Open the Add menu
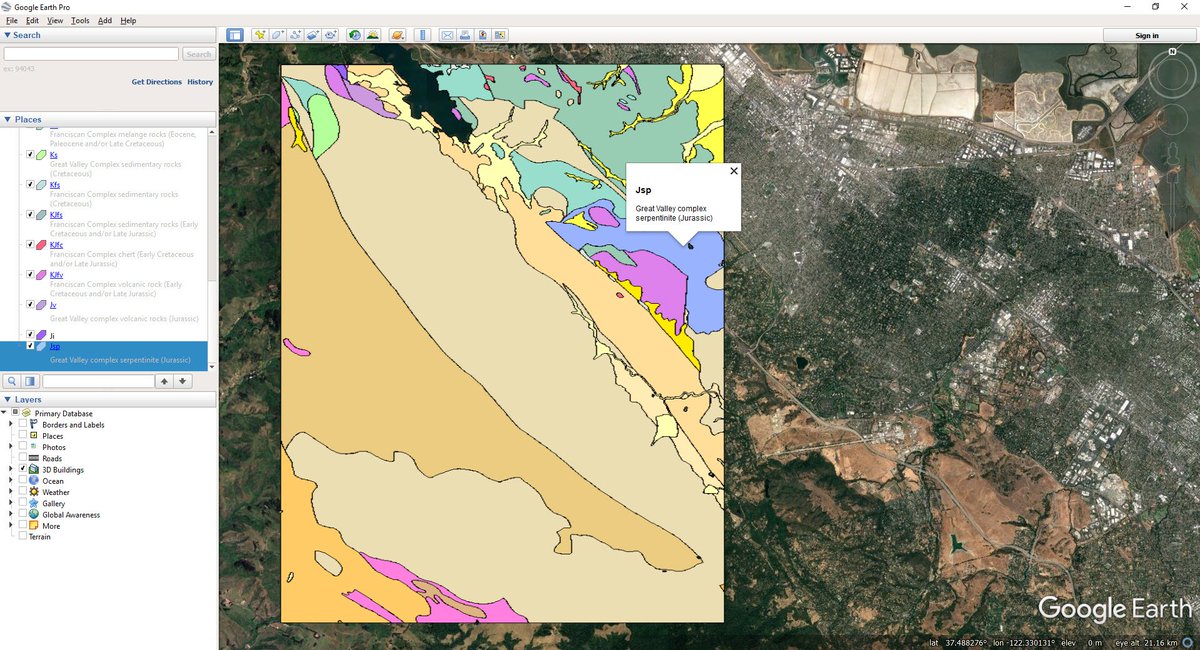This screenshot has width=1200, height=650. click(x=105, y=20)
